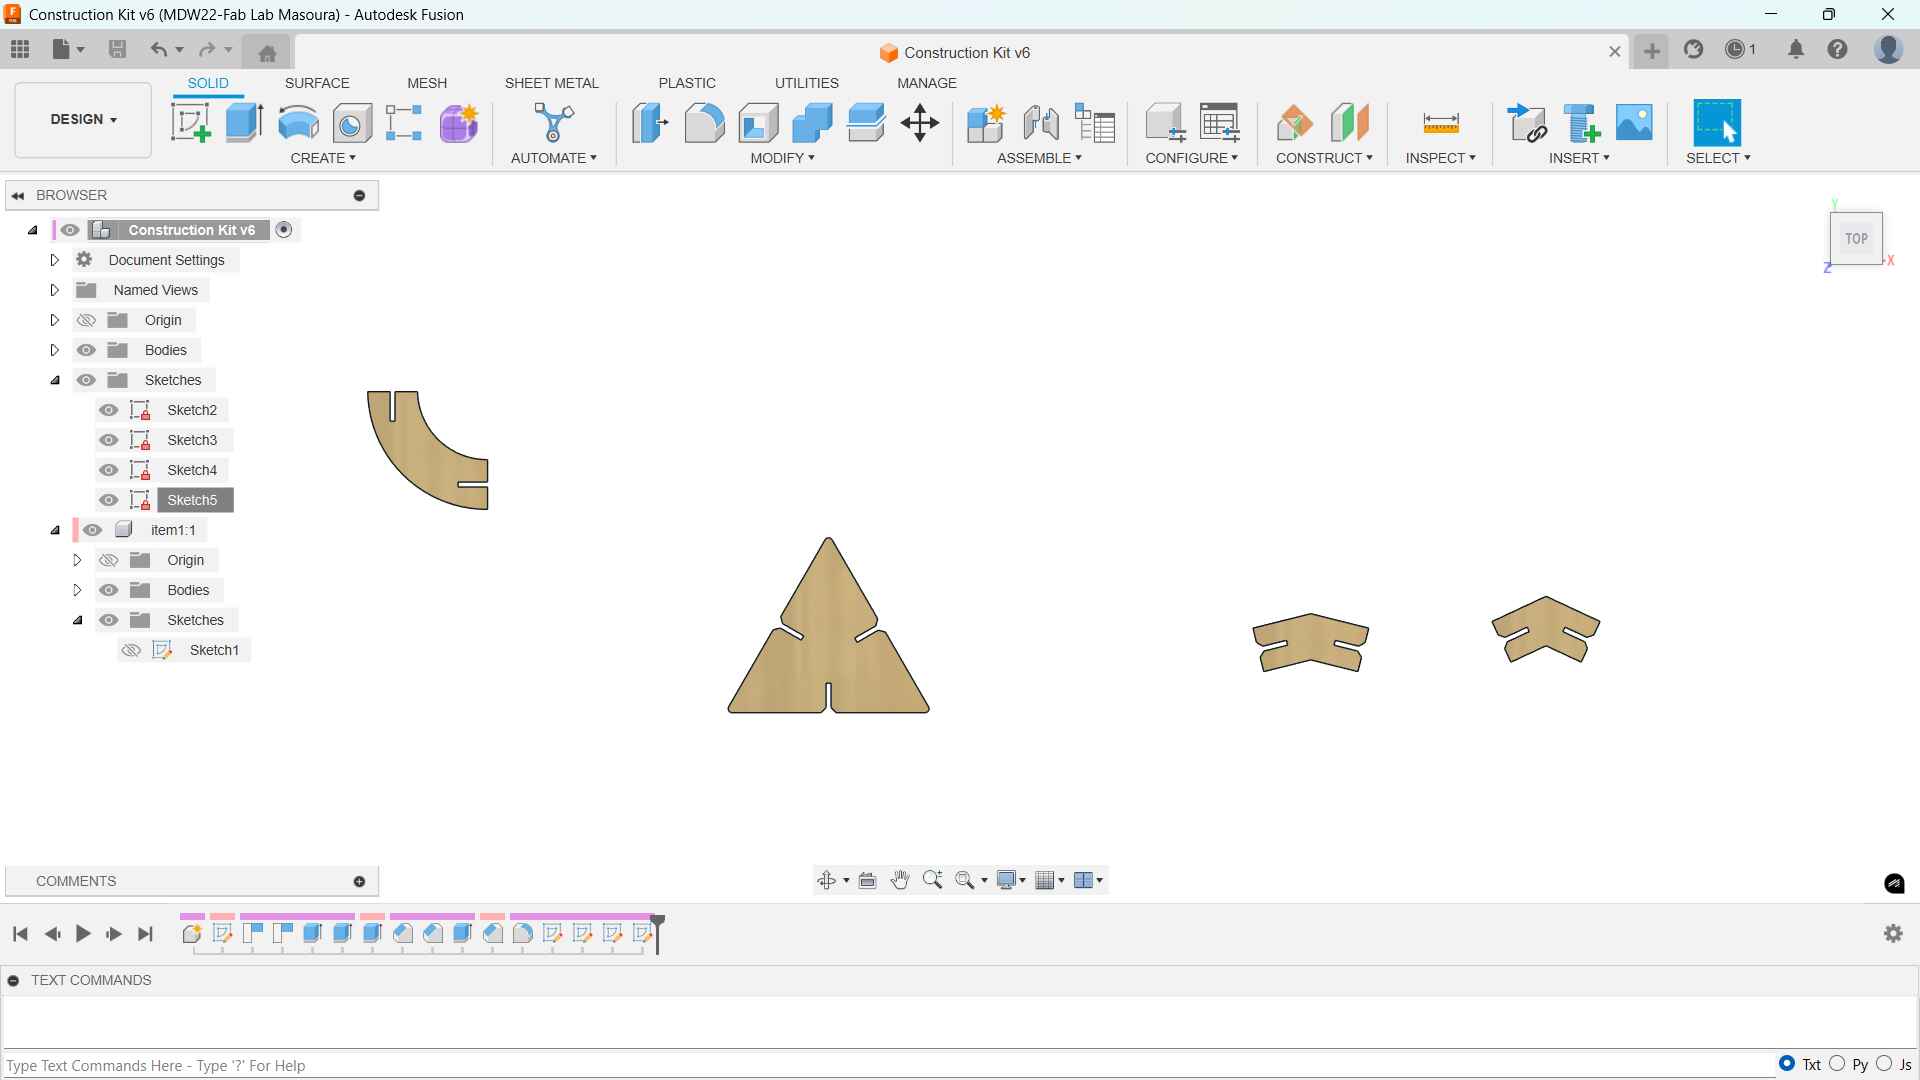Toggle visibility of Sketch3
Image resolution: width=1920 pixels, height=1080 pixels.
click(109, 440)
